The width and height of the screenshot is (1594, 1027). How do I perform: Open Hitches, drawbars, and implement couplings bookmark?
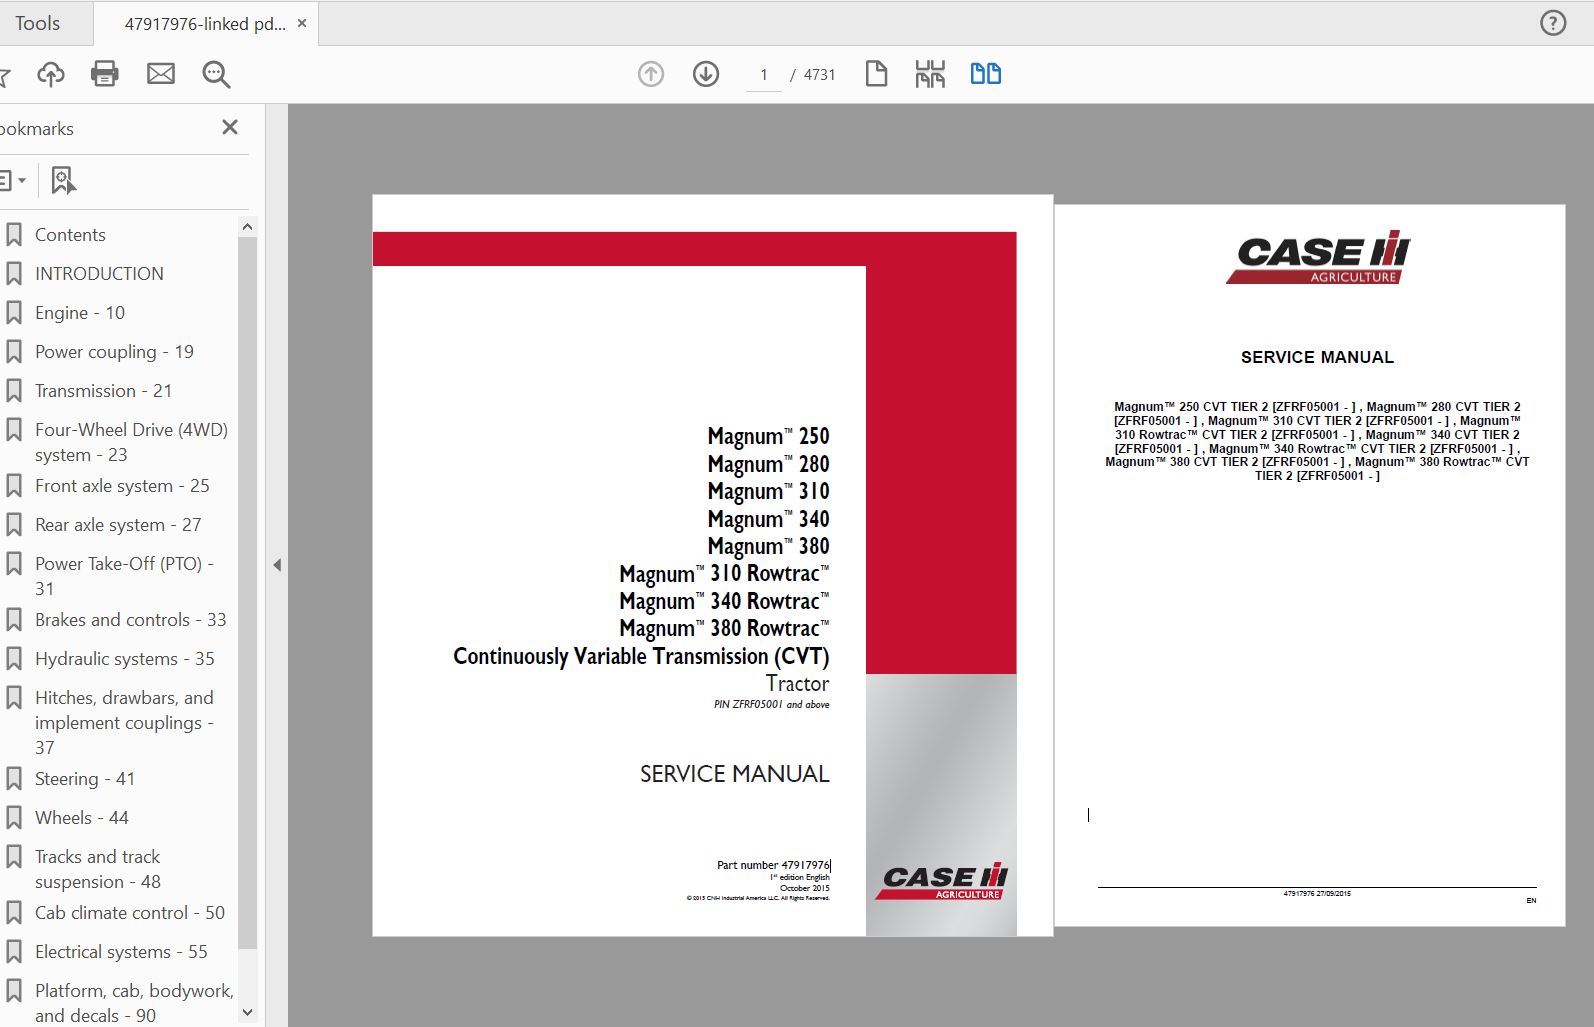(x=124, y=722)
